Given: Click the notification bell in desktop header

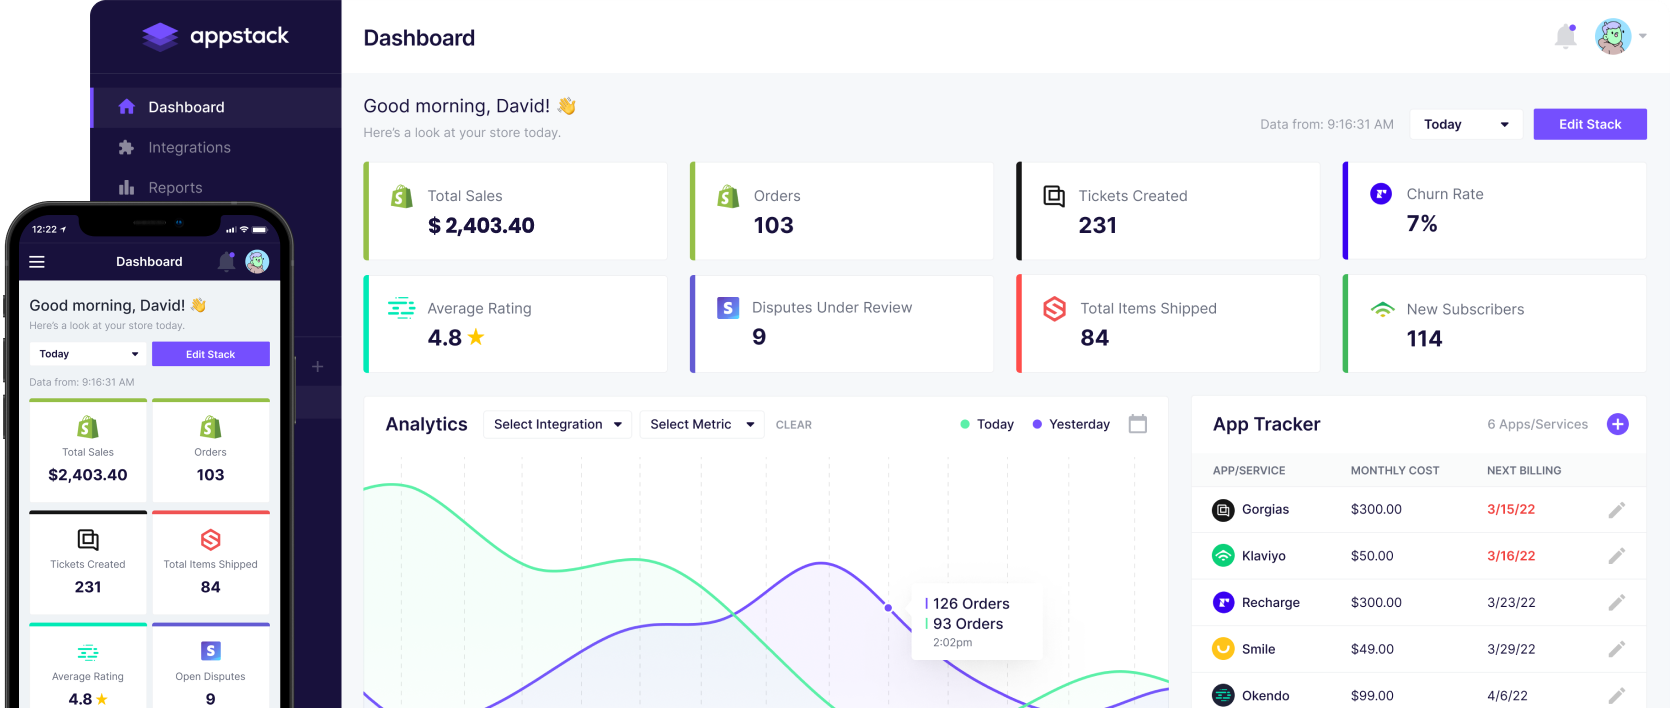Looking at the screenshot, I should click(x=1565, y=37).
